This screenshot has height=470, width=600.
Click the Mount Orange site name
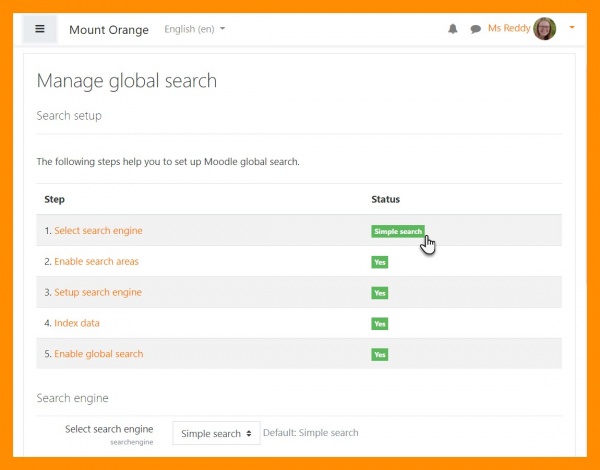[x=109, y=29]
